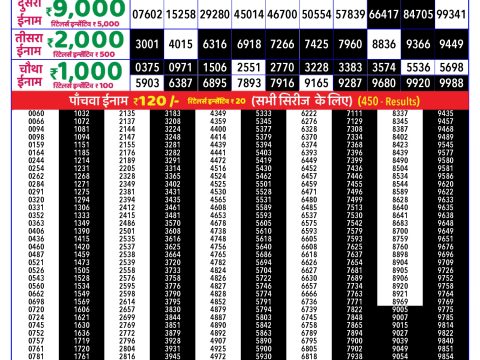Select the number 3228
The image size is (480, 360).
(317, 68)
